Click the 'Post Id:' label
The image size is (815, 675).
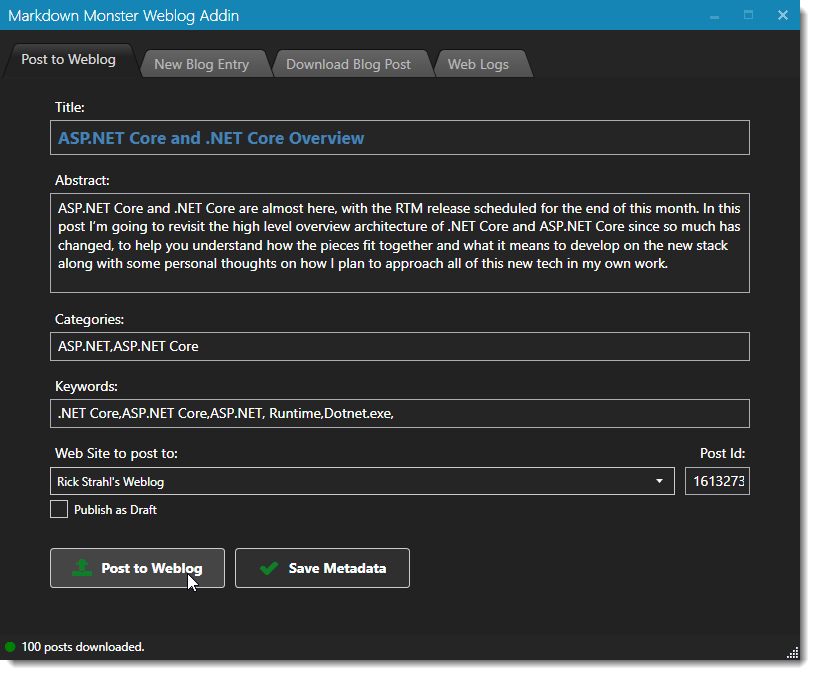(x=722, y=454)
